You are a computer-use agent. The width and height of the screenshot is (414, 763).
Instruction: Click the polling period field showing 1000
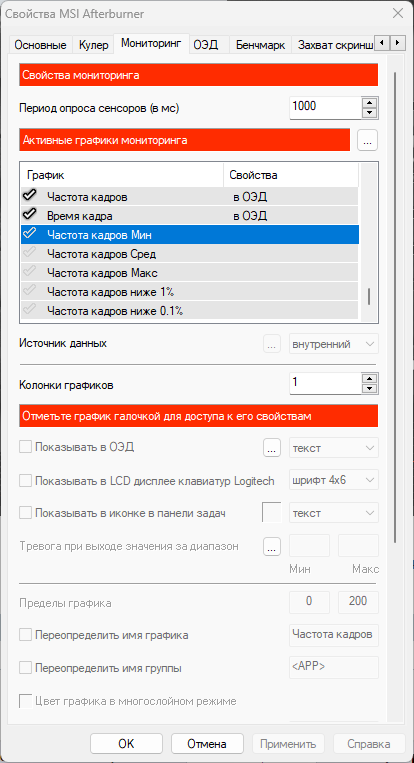(x=325, y=108)
